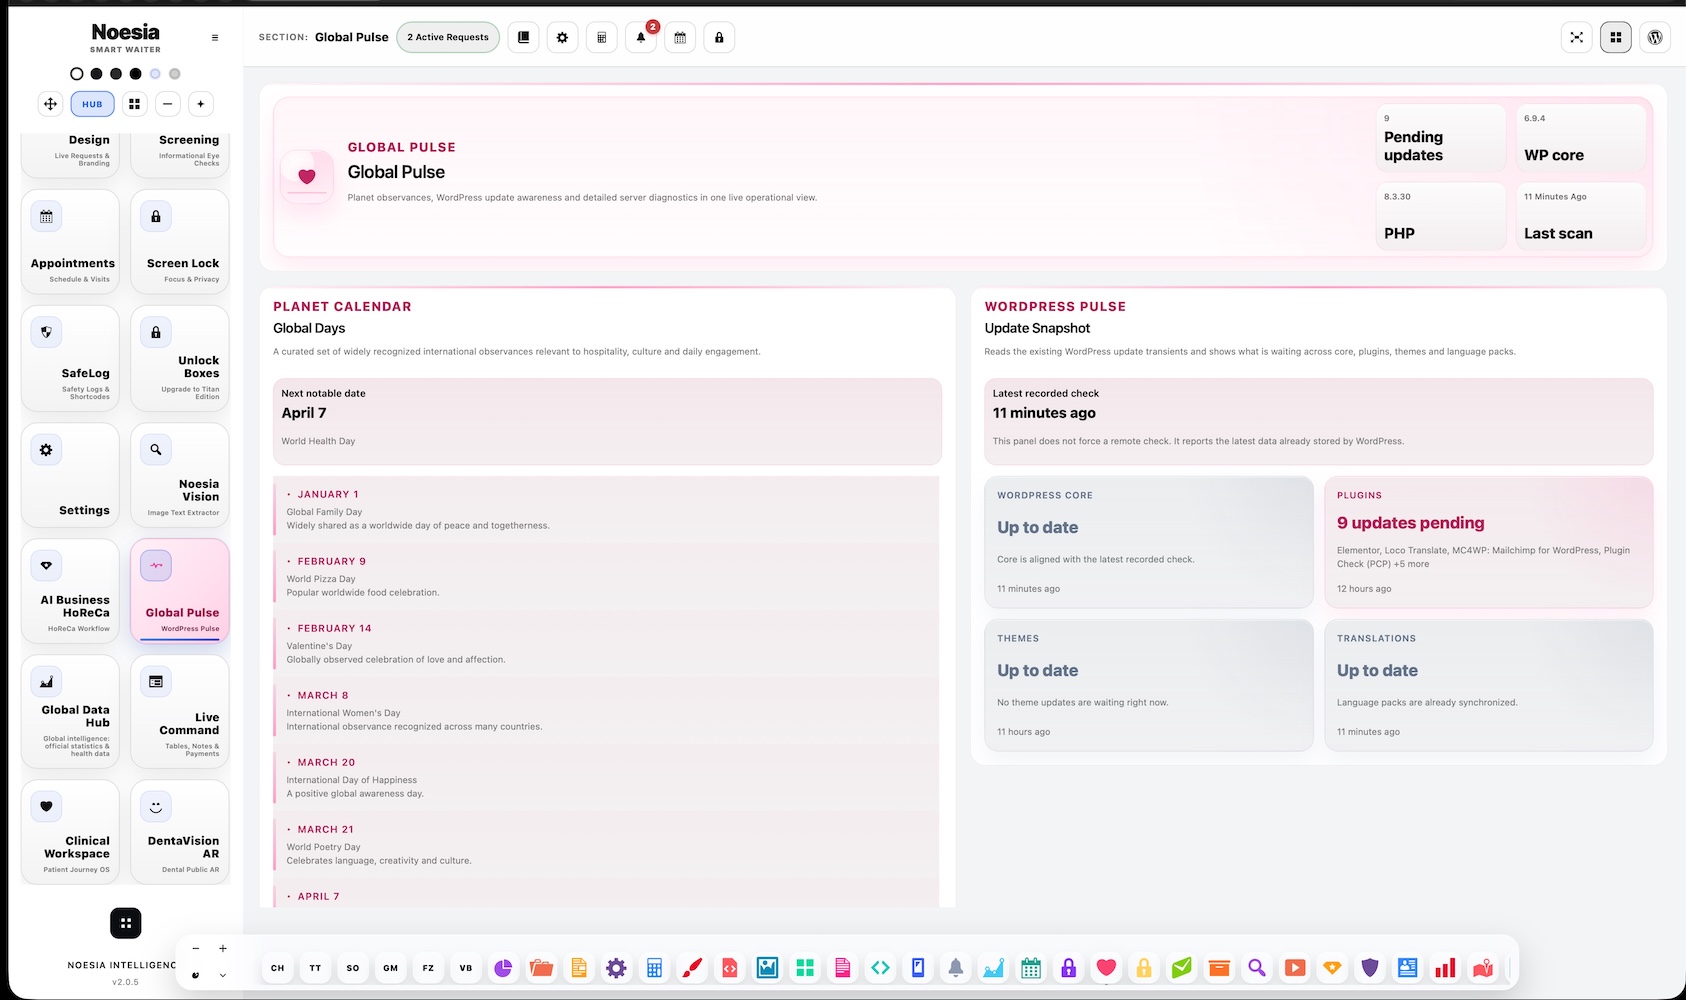The image size is (1686, 1000).
Task: Open the red heart icon in the bottom dock
Action: [x=1106, y=967]
